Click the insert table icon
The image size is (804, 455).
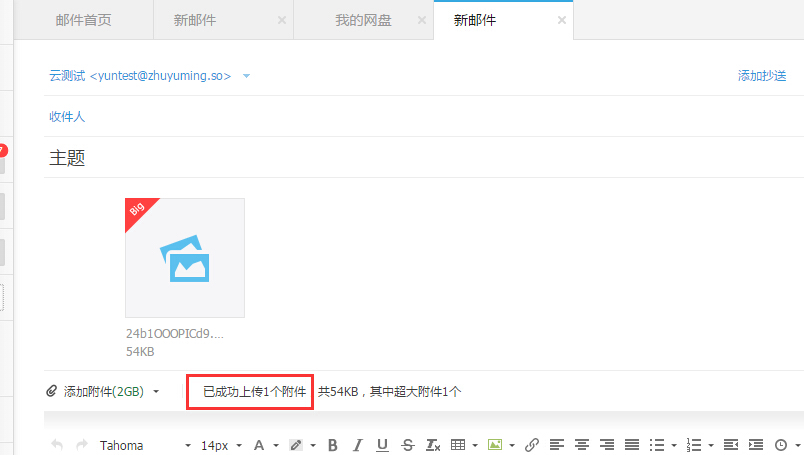tap(458, 445)
